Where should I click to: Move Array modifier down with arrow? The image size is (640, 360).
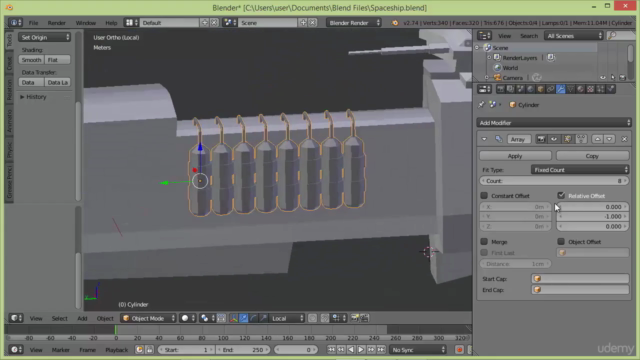point(609,139)
